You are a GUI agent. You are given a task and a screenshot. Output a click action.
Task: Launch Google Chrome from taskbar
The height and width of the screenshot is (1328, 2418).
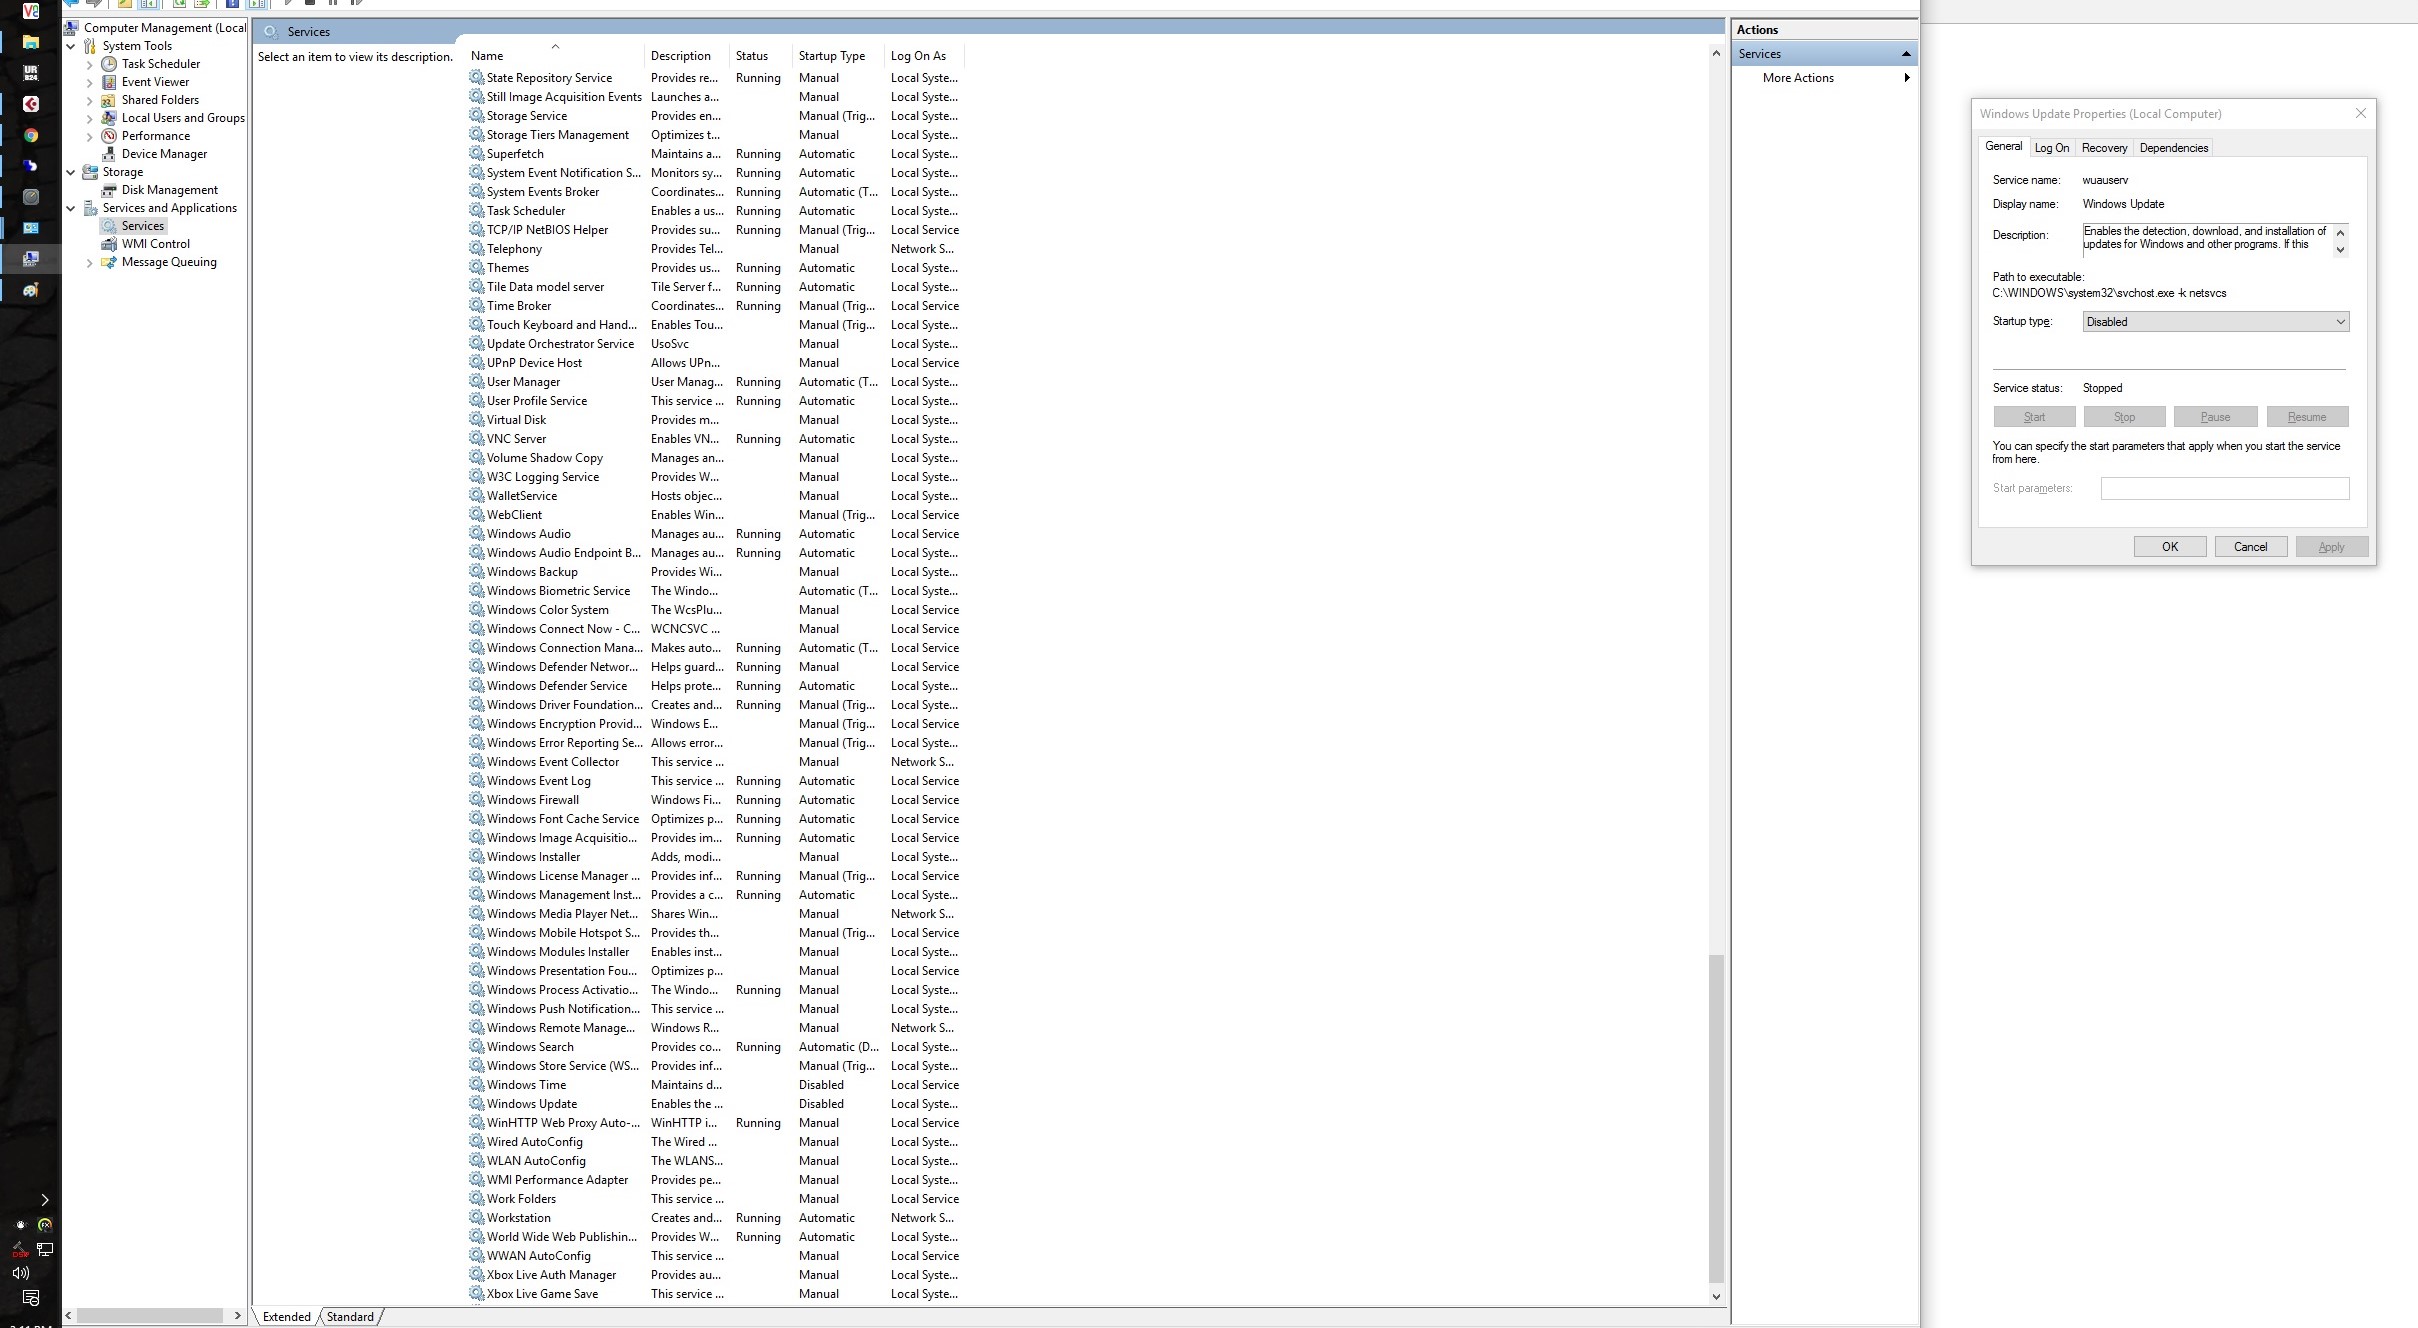click(x=31, y=135)
